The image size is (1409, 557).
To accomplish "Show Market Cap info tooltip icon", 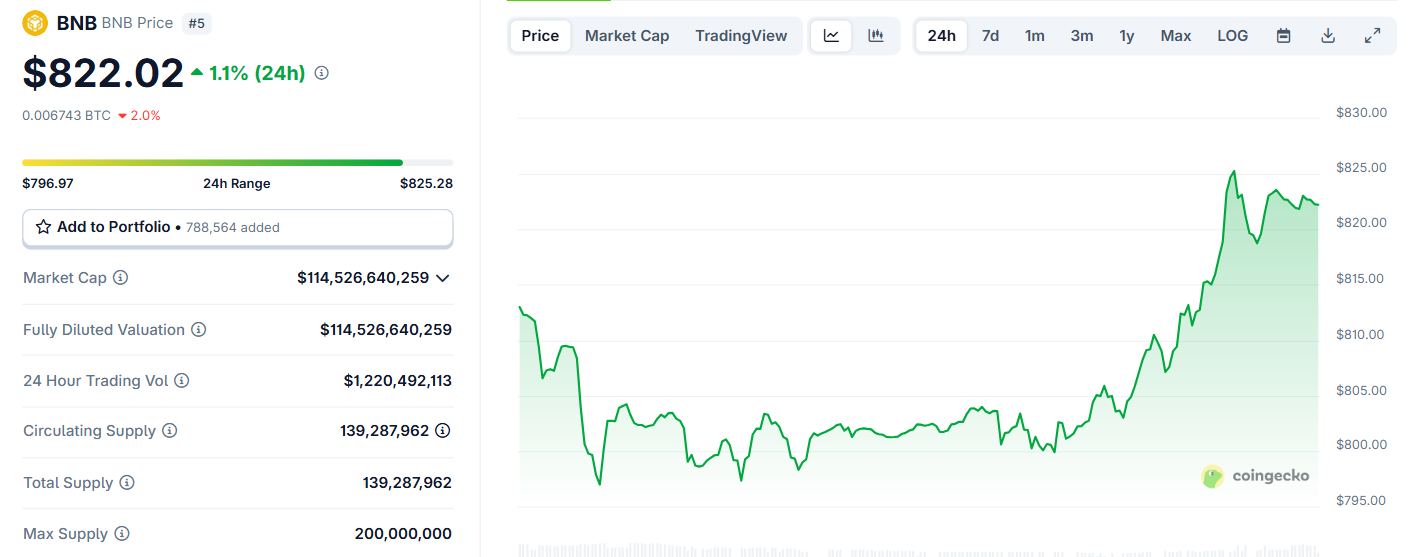I will point(121,278).
